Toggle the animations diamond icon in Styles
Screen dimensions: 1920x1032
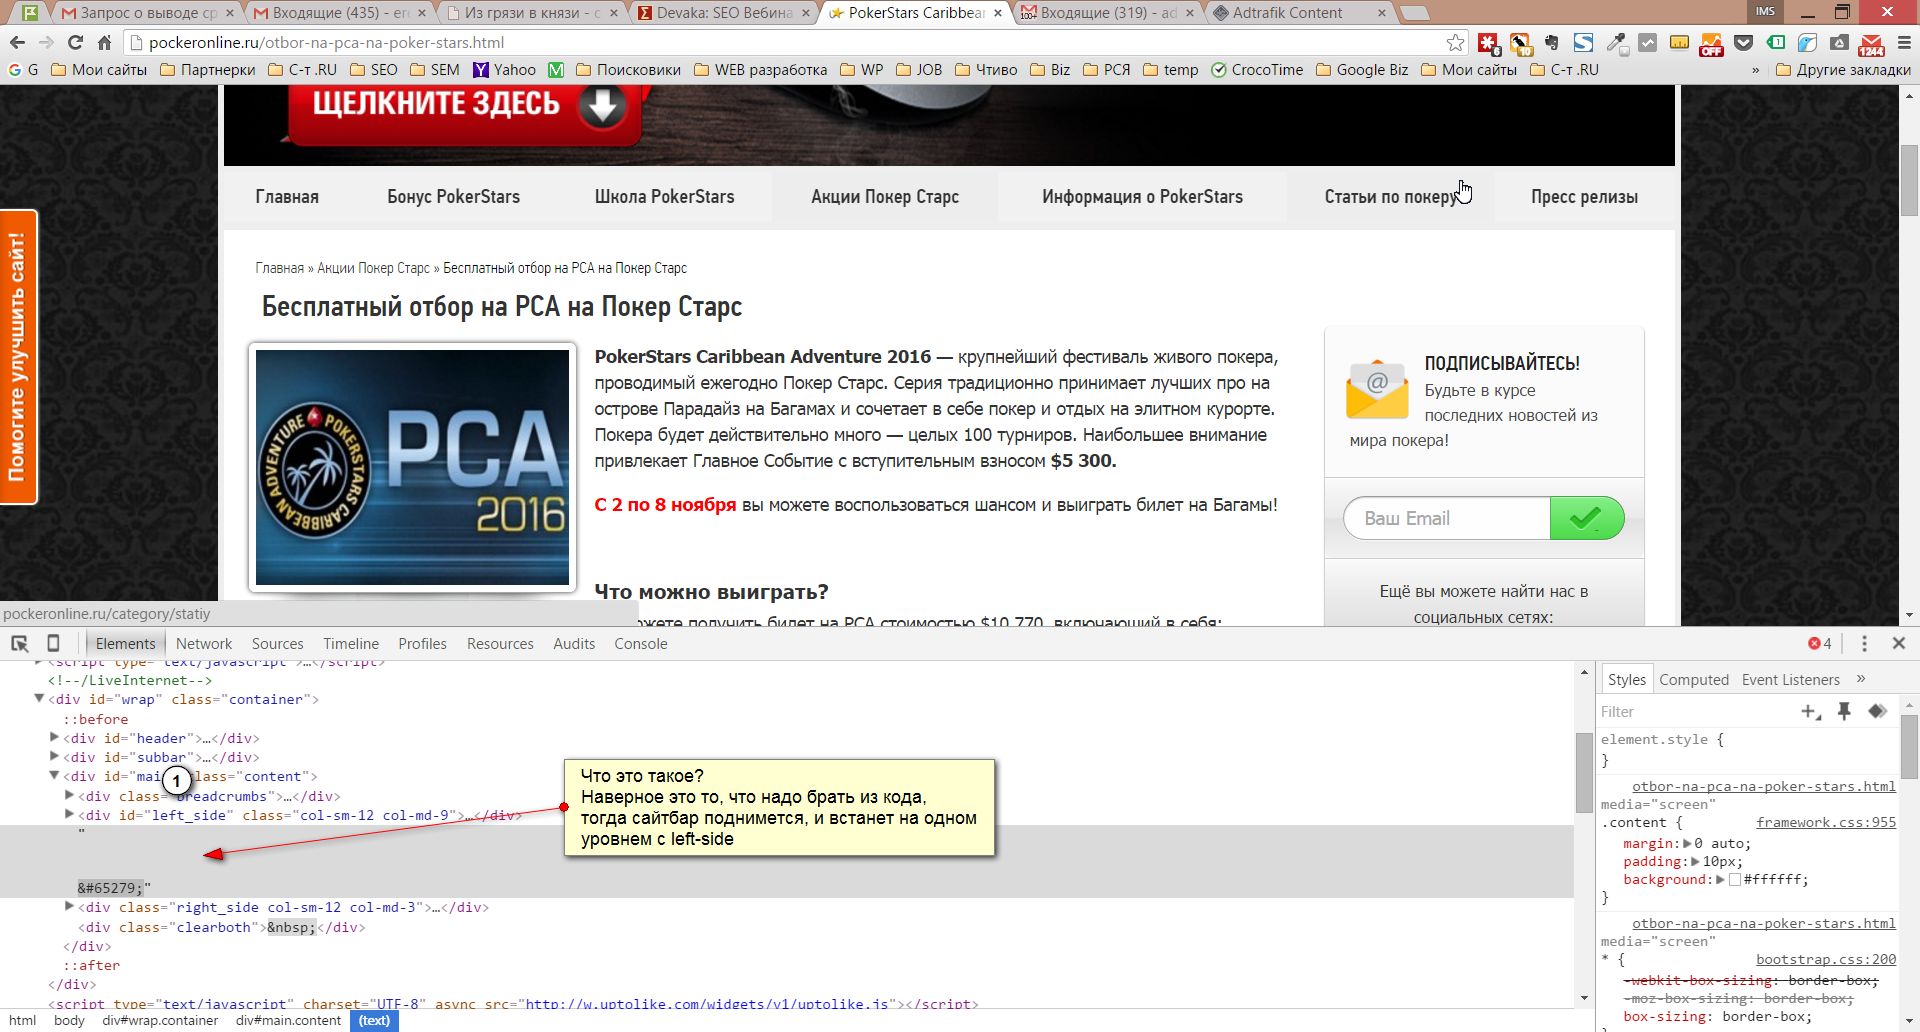point(1877,711)
